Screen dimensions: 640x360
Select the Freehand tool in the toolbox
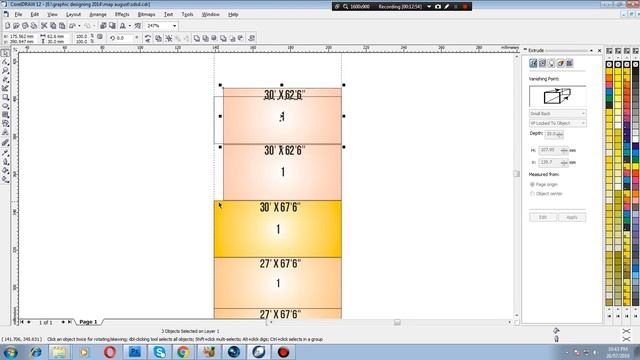tap(5, 80)
